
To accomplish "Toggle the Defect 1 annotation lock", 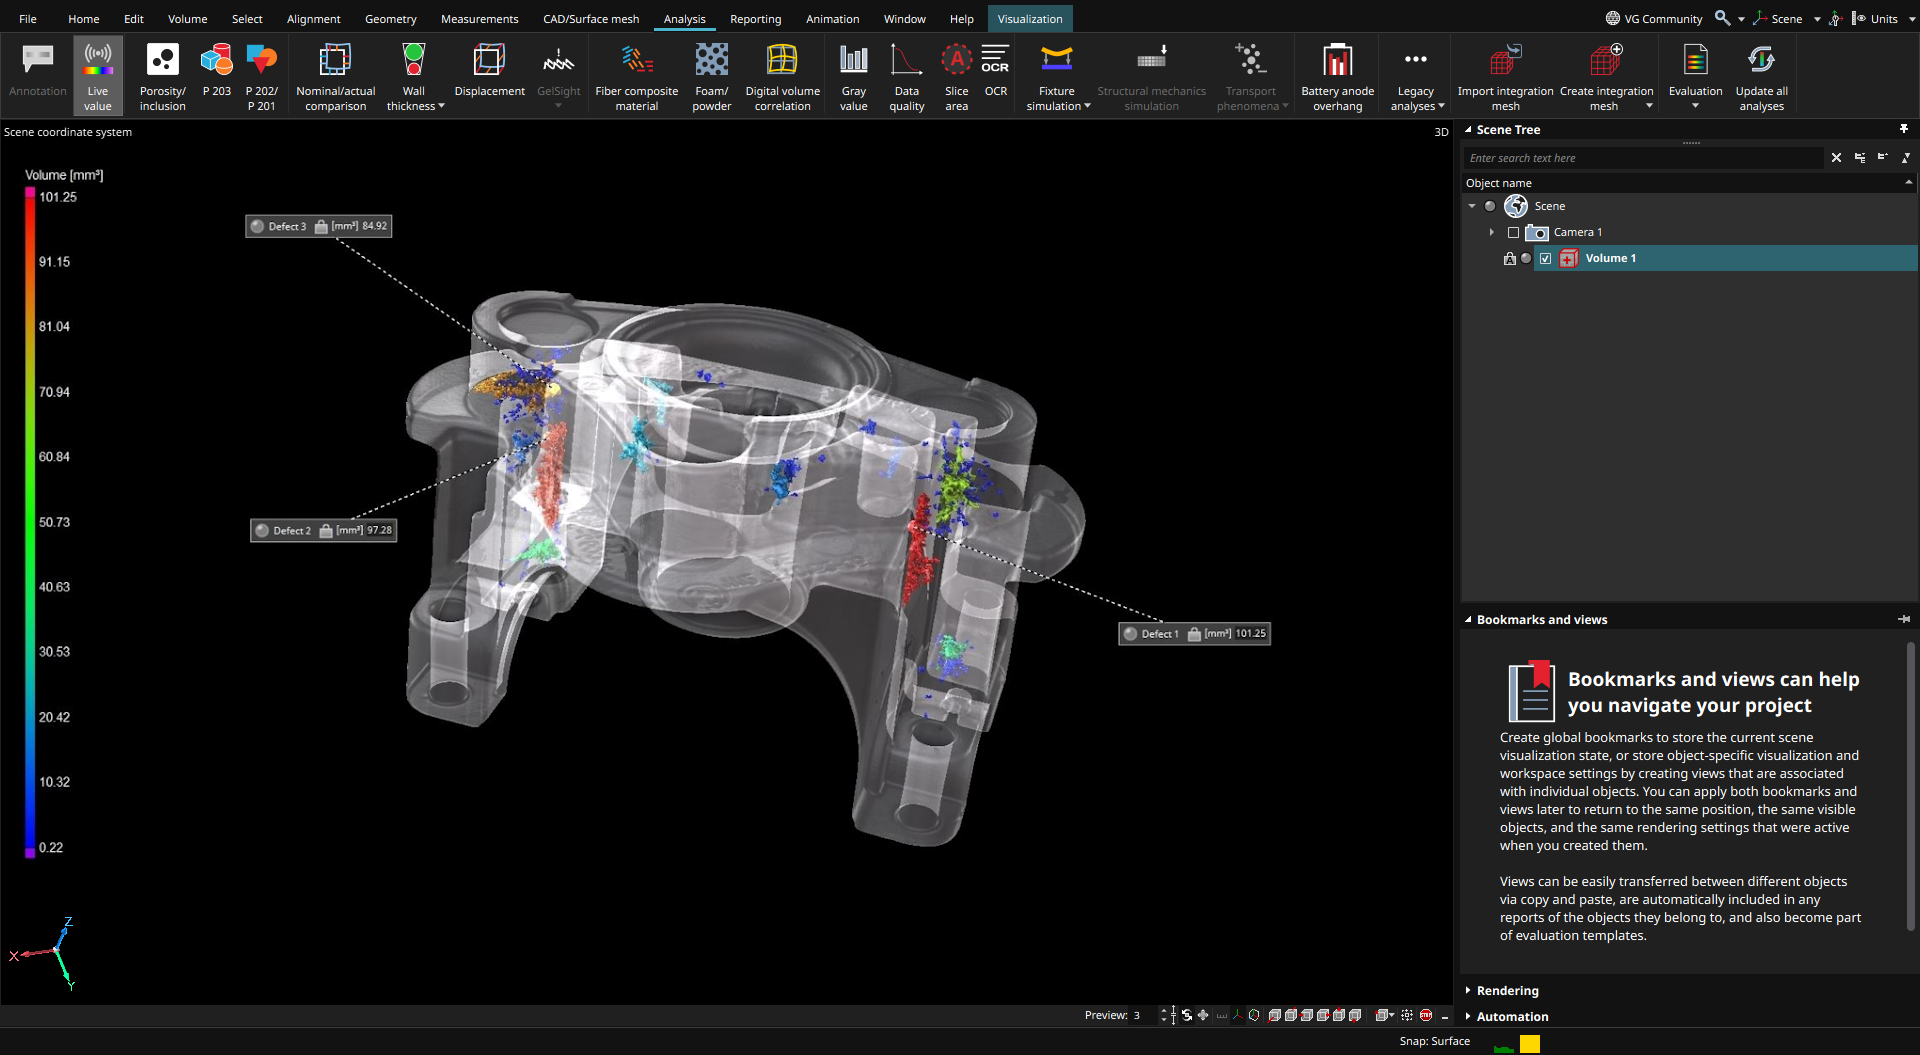I will 1194,634.
